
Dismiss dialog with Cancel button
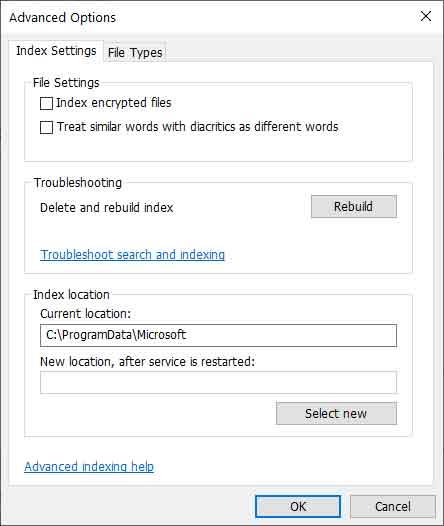click(x=393, y=507)
